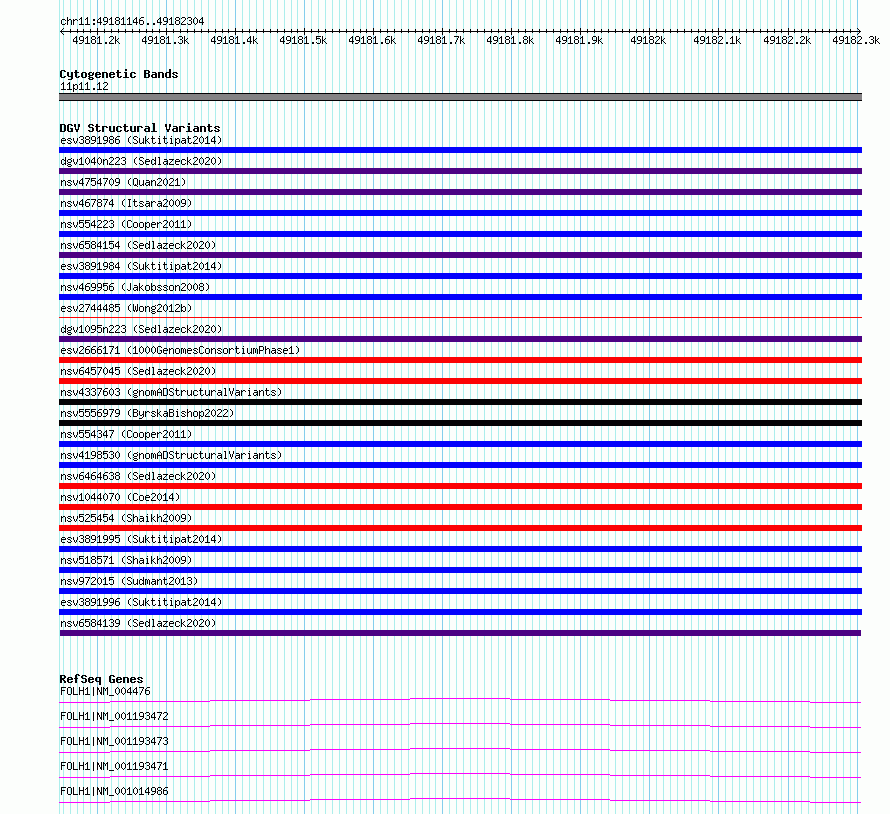Select nsv469956 (Jakobsson2008) label

click(x=135, y=287)
